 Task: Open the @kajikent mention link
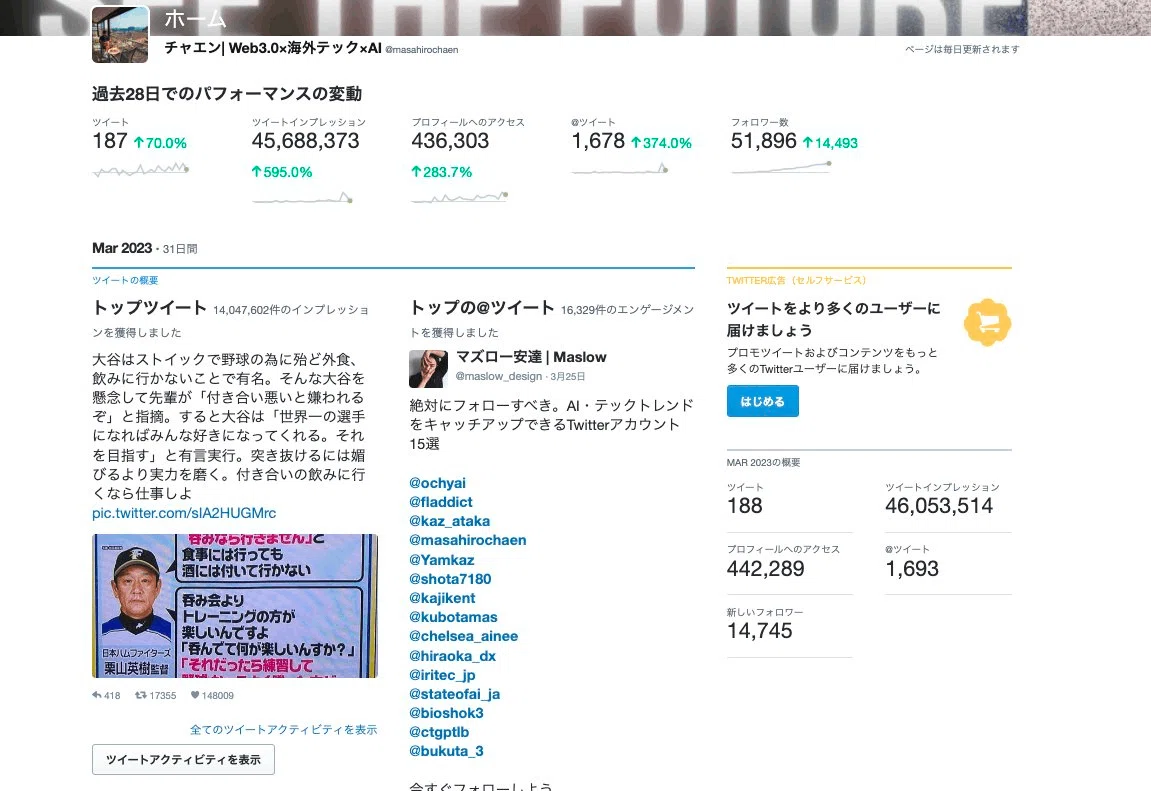coord(442,598)
